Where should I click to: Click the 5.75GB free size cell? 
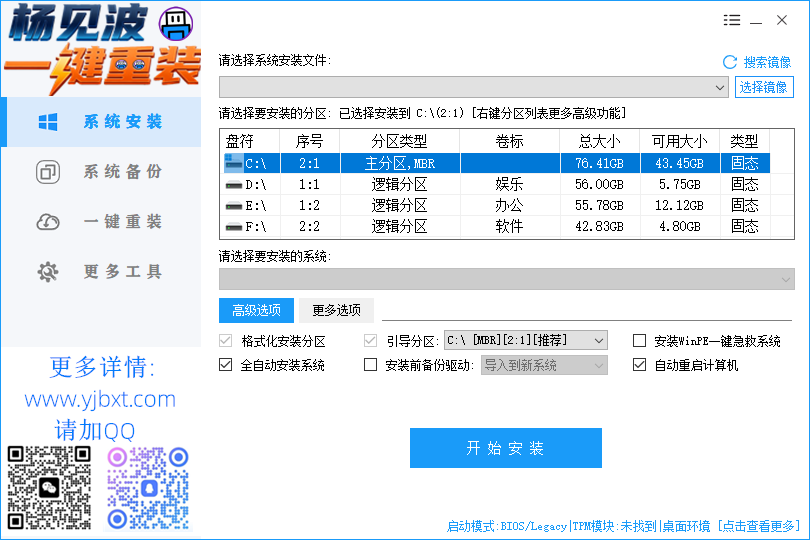679,184
